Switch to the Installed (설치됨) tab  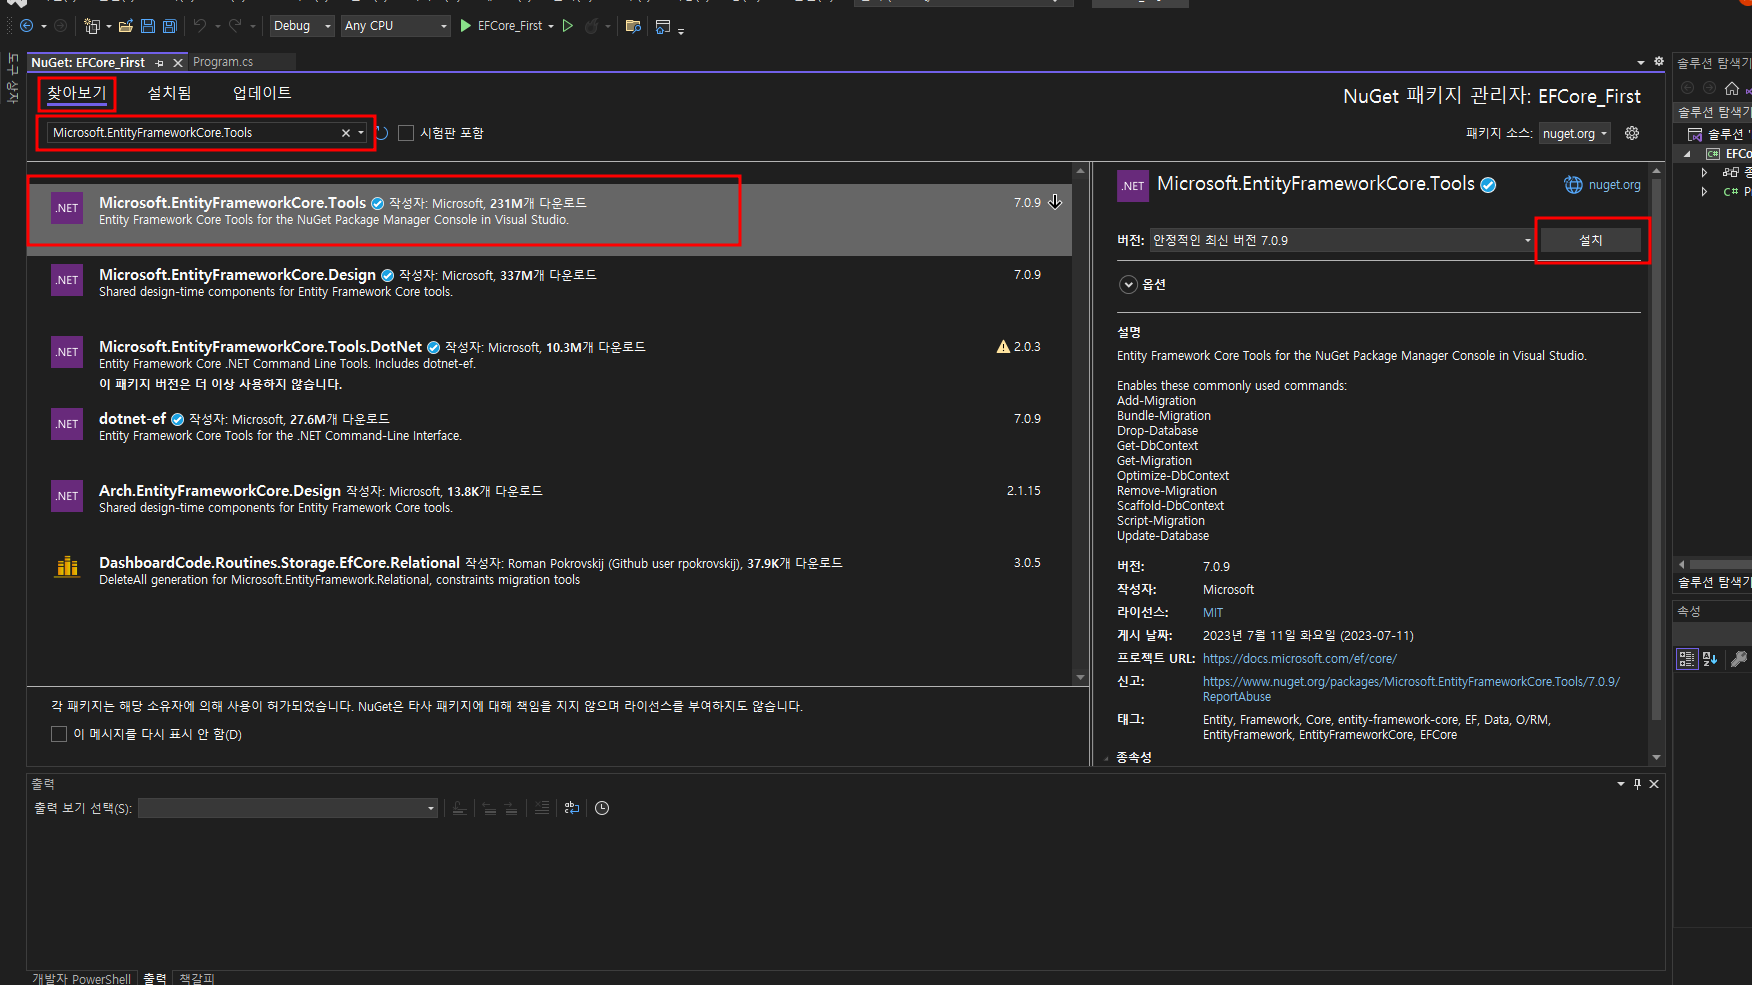(169, 93)
